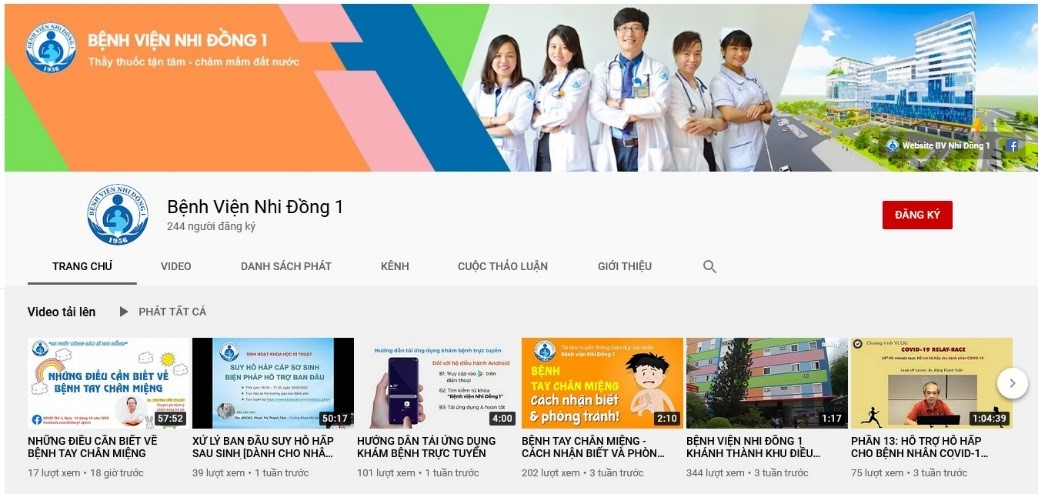Click the 244 người đăng ký subscriber count
1038x494 pixels.
(211, 226)
